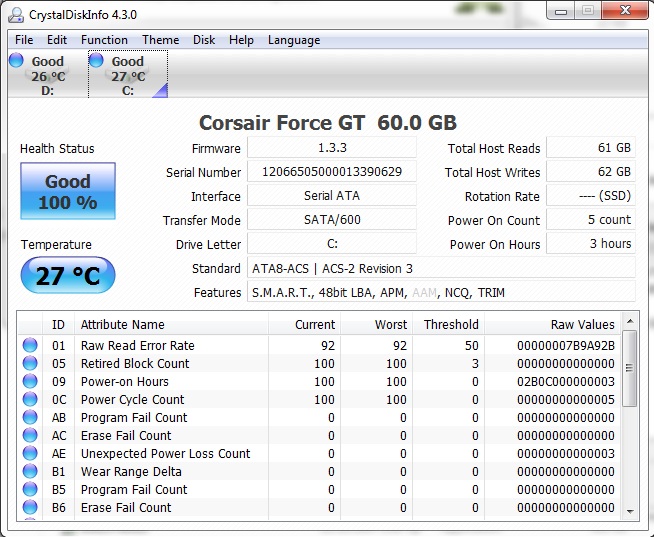Viewport: 654px width, 537px height.
Task: Click the Rotation Rate field showing SSD
Action: (x=591, y=196)
